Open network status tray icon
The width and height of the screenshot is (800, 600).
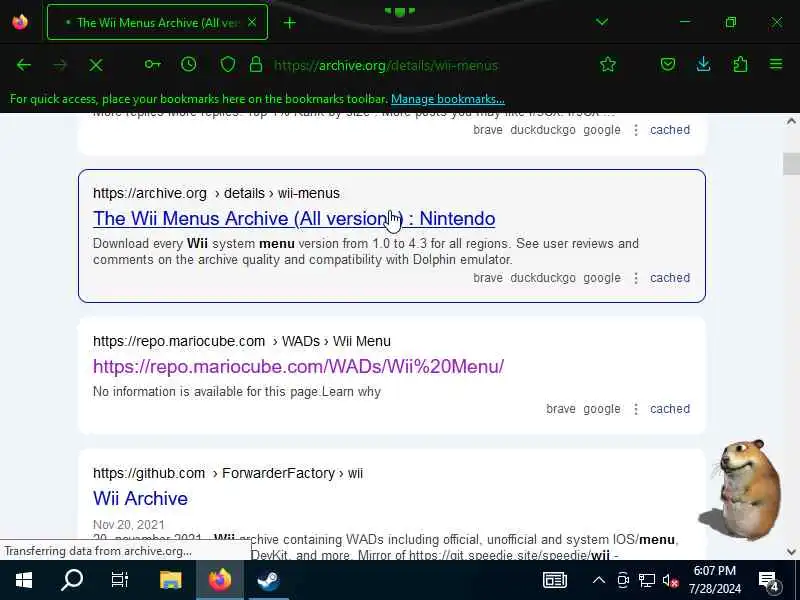click(646, 580)
